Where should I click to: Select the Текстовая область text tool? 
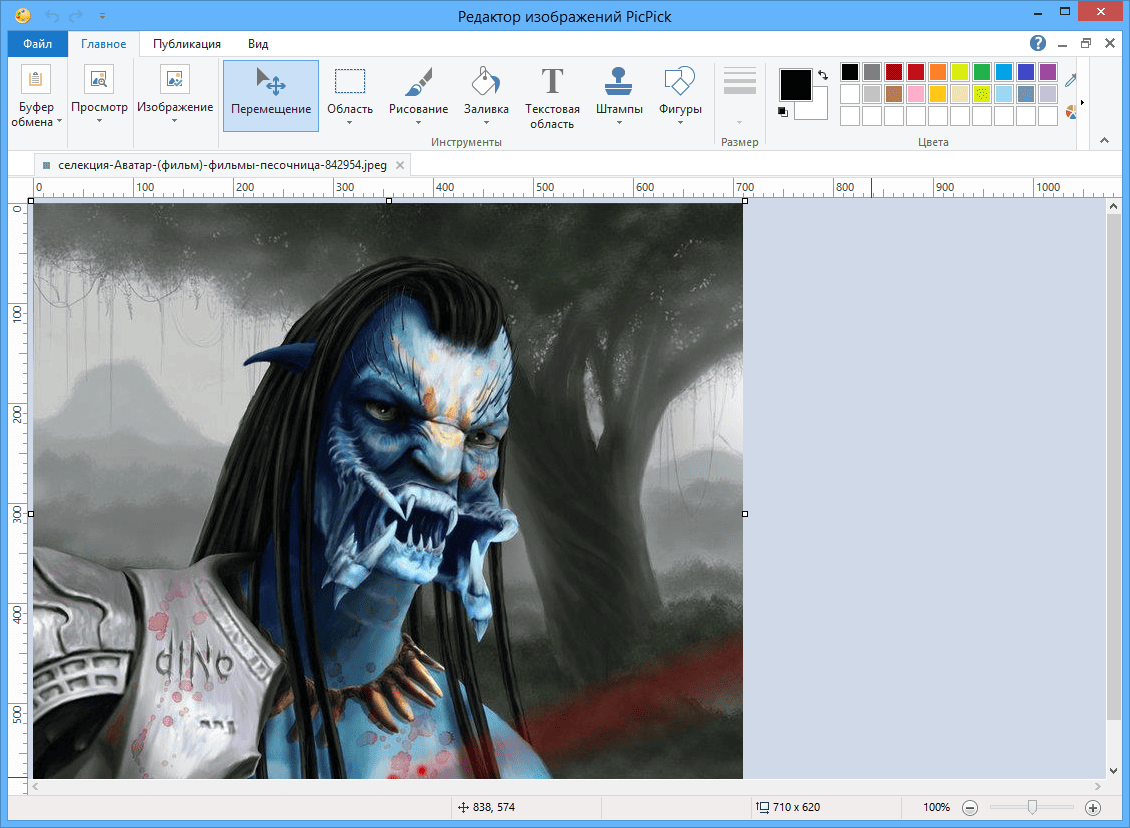coord(552,97)
